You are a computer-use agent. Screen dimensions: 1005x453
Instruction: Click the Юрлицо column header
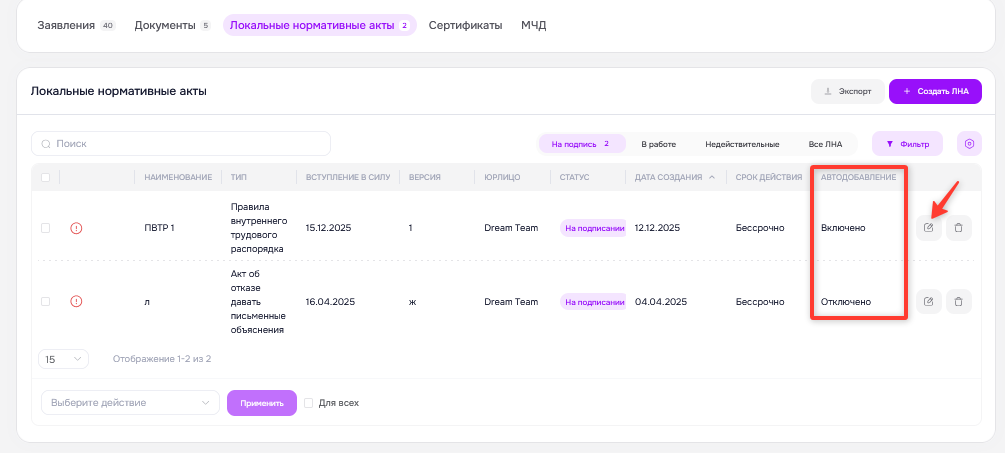pyautogui.click(x=502, y=177)
